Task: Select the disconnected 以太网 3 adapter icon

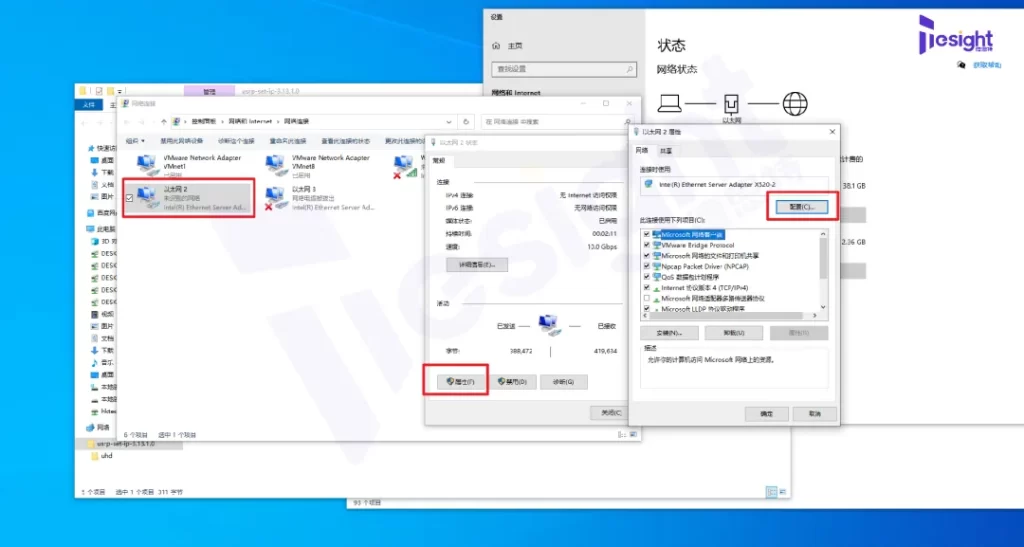Action: [276, 198]
